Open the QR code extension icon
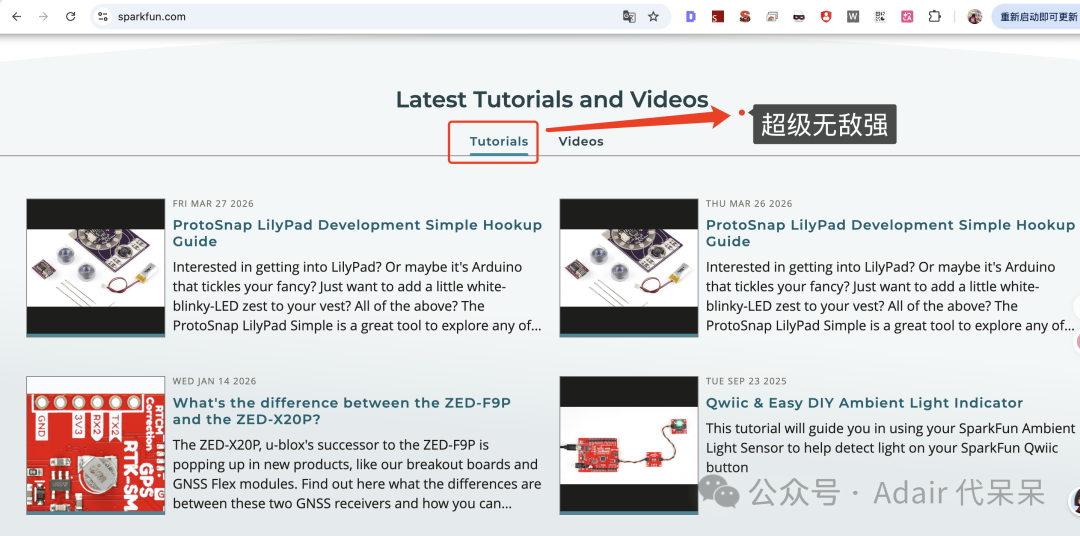This screenshot has height=536, width=1080. (880, 17)
